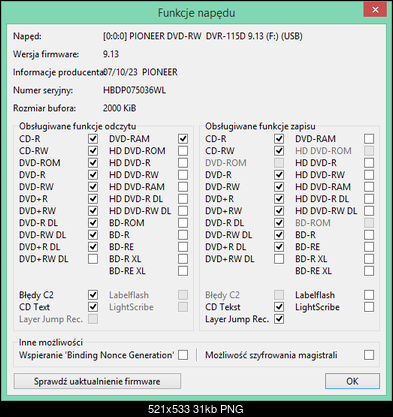Toggle DVD-R DL read checkbox
The height and width of the screenshot is (417, 393).
93,223
